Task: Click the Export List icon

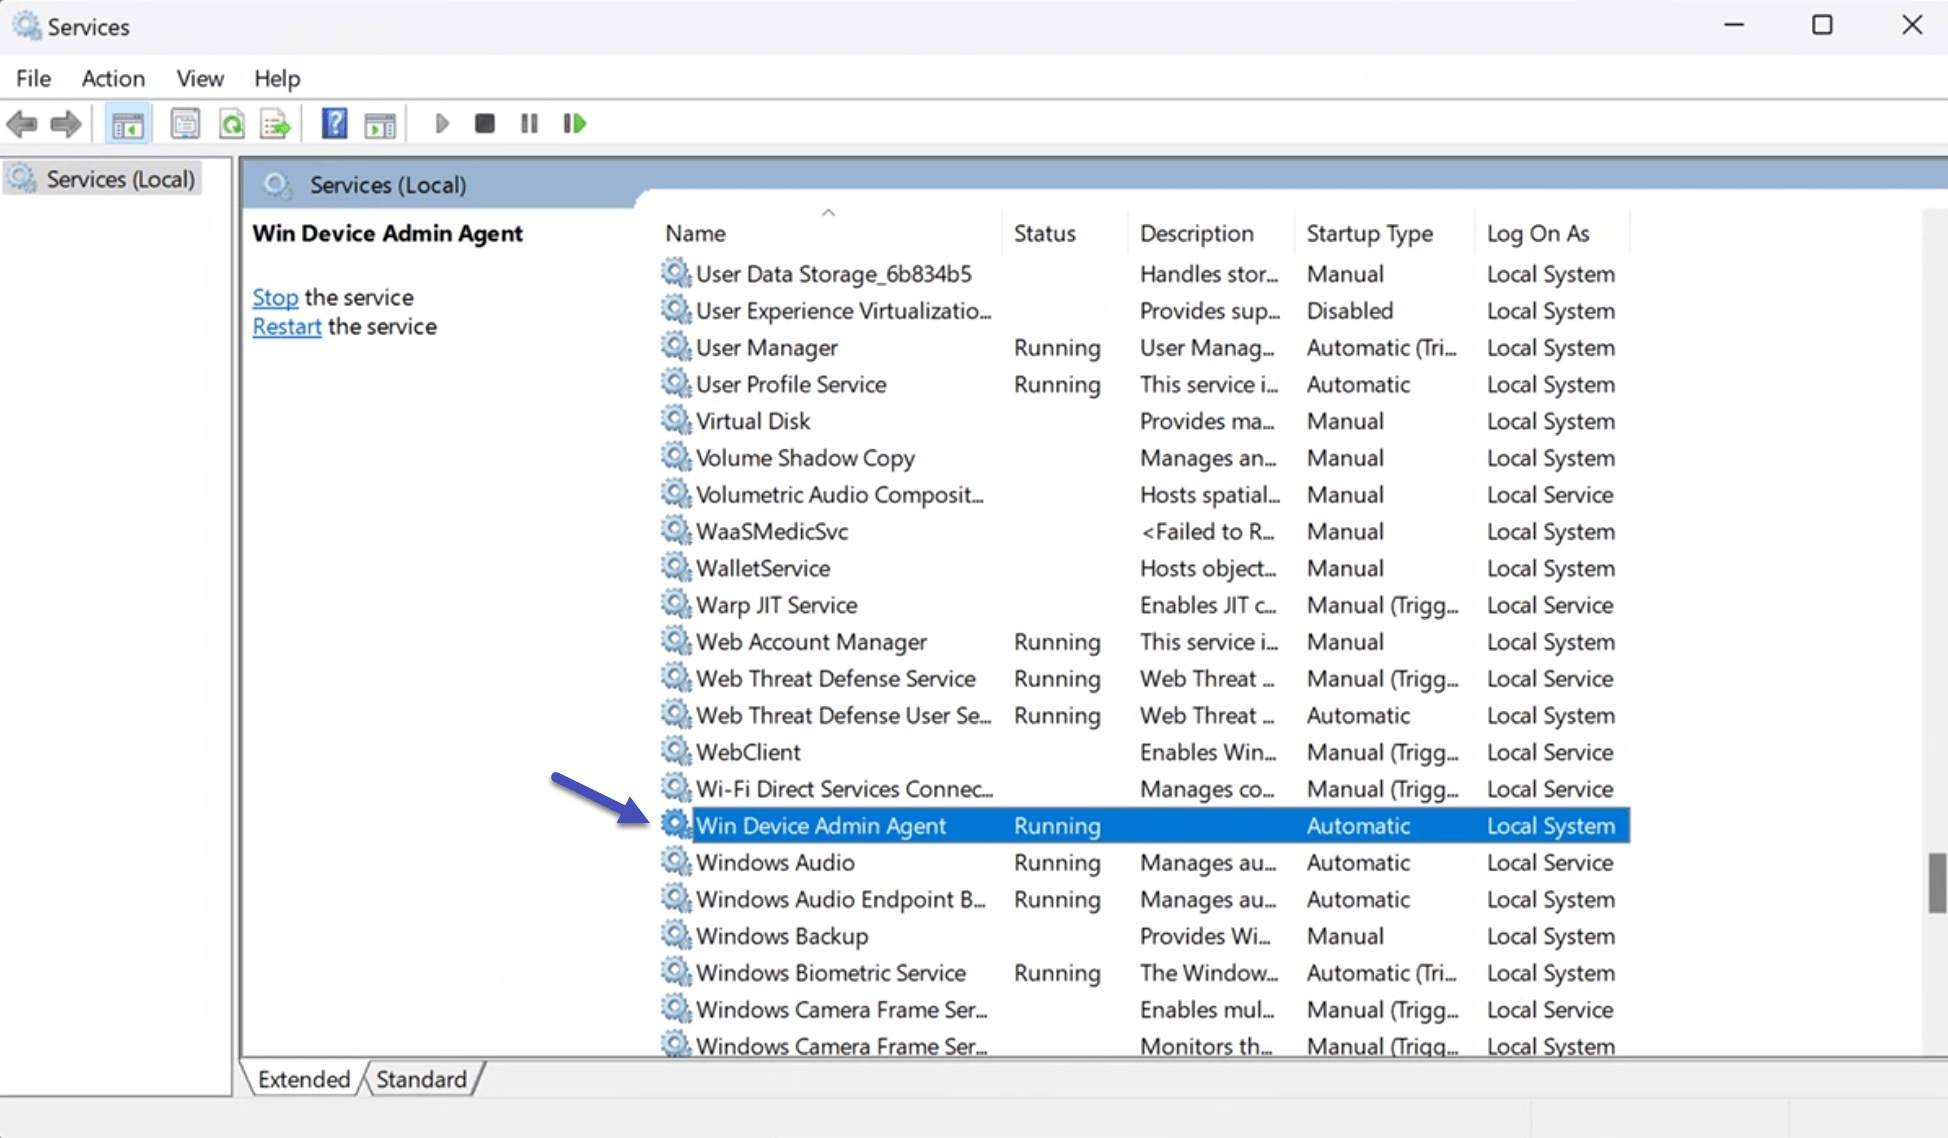Action: coord(274,123)
